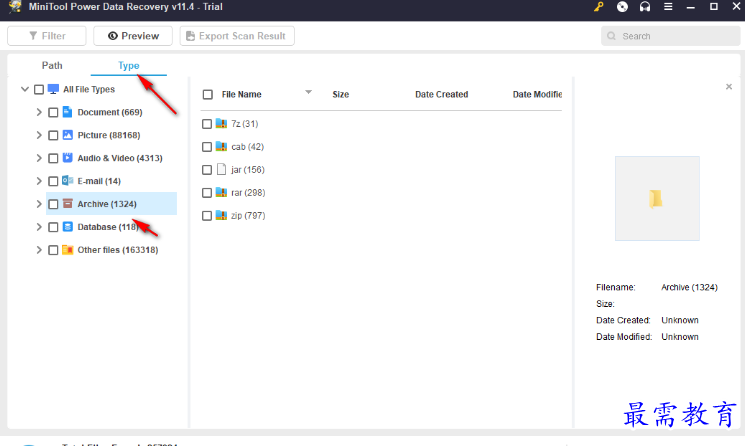Screen dimensions: 745x446
Task: Expand the Other files tree node
Action: (39, 249)
